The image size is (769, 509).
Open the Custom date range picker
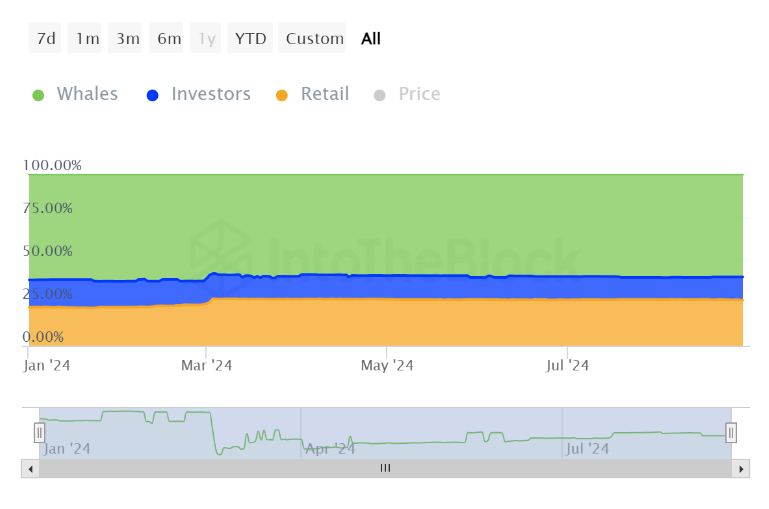pyautogui.click(x=312, y=38)
